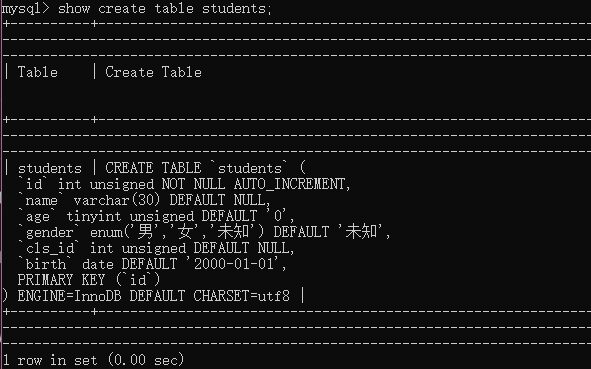Viewport: 591px width, 369px height.
Task: Click the tinyint unsigned text in age line
Action: click(130, 216)
